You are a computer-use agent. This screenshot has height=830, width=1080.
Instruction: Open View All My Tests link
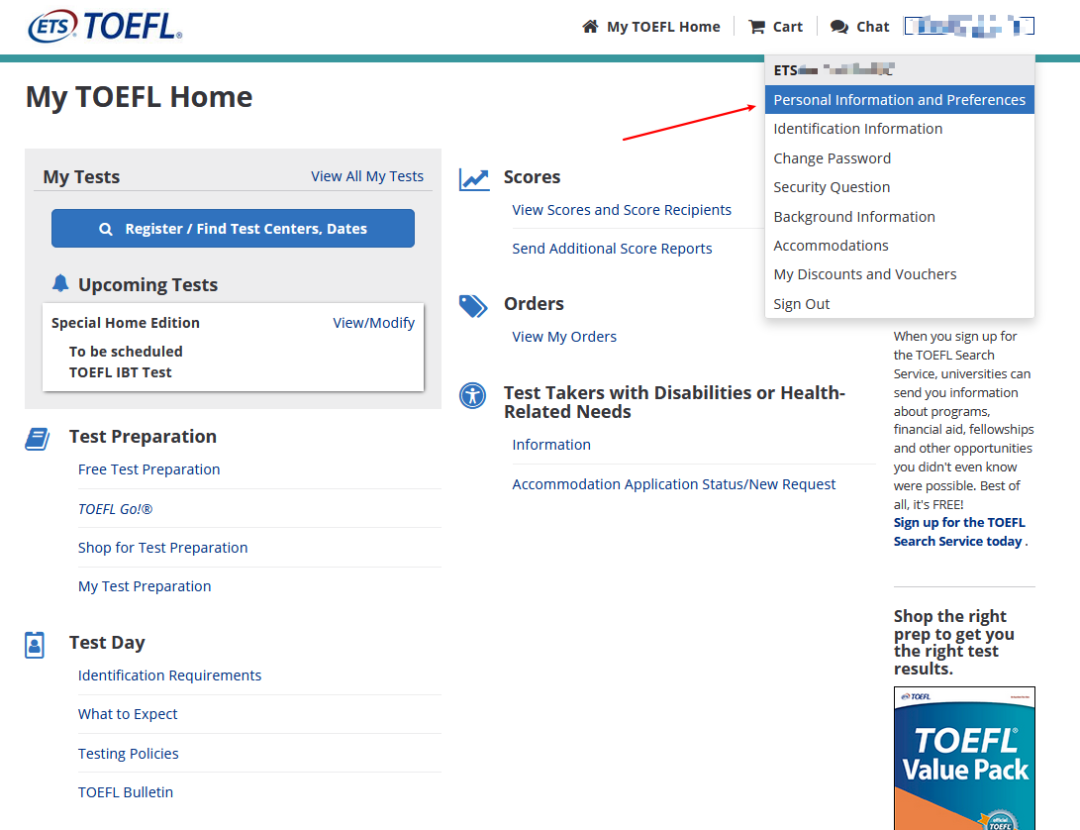click(x=367, y=176)
